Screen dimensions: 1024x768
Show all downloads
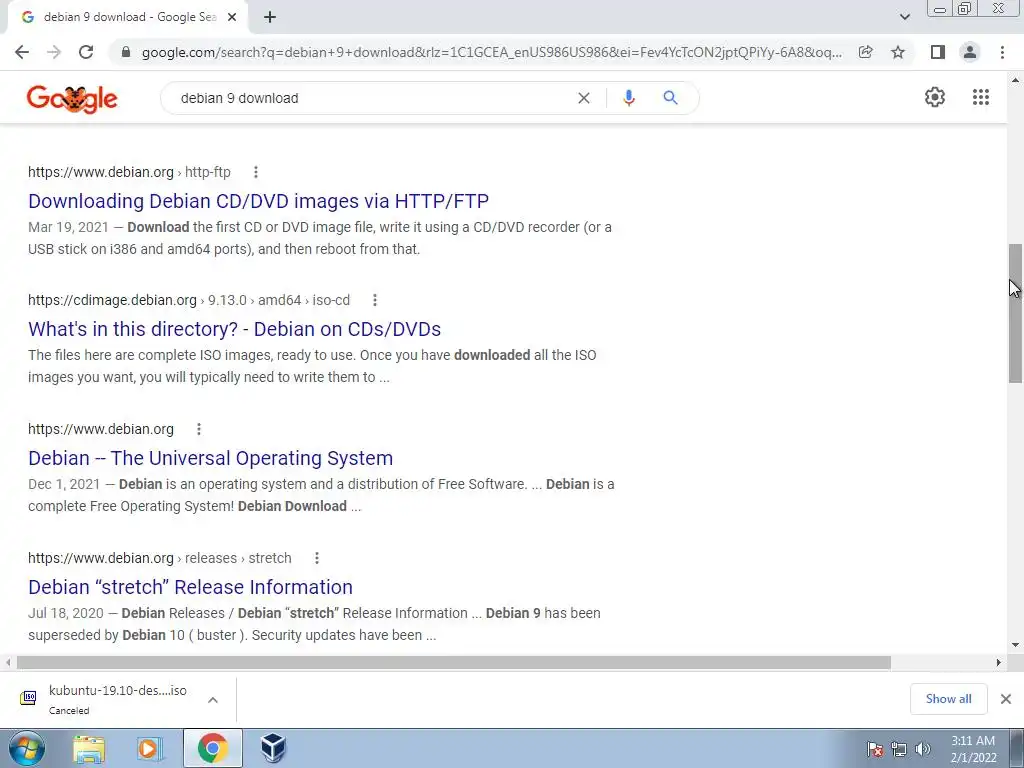pyautogui.click(x=948, y=699)
